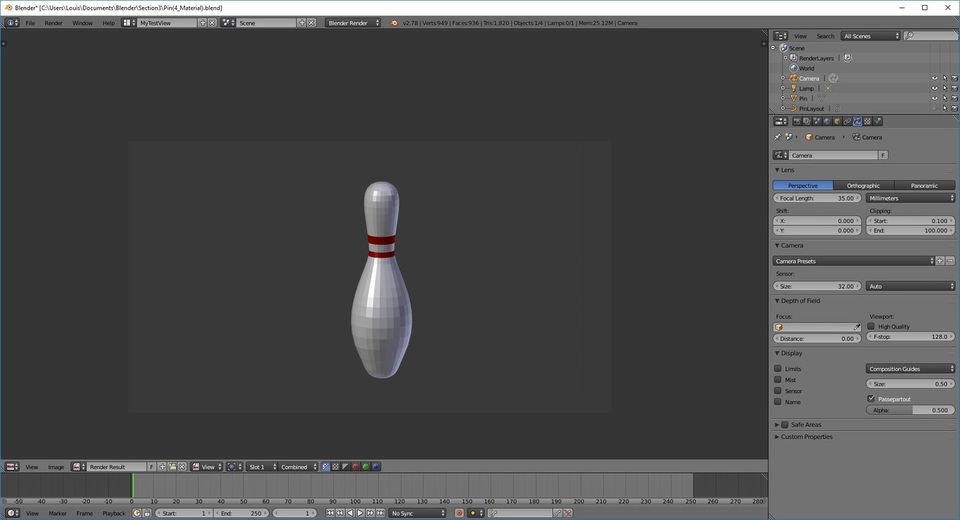Click the Lamp object icon in outliner
Viewport: 960px width, 520px height.
[x=792, y=88]
